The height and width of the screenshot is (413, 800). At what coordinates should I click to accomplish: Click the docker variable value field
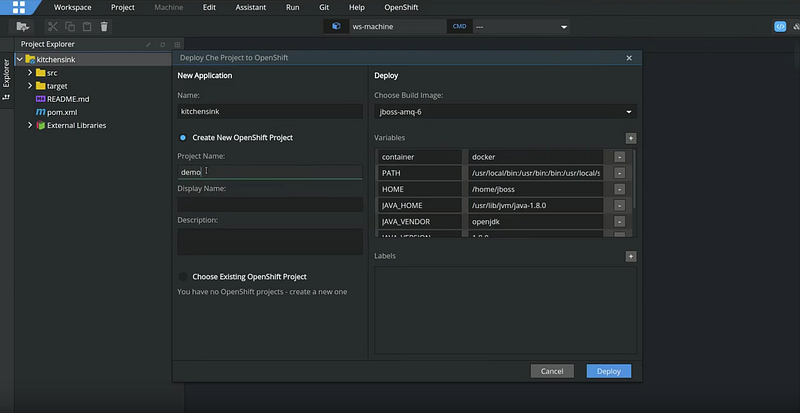(x=536, y=157)
